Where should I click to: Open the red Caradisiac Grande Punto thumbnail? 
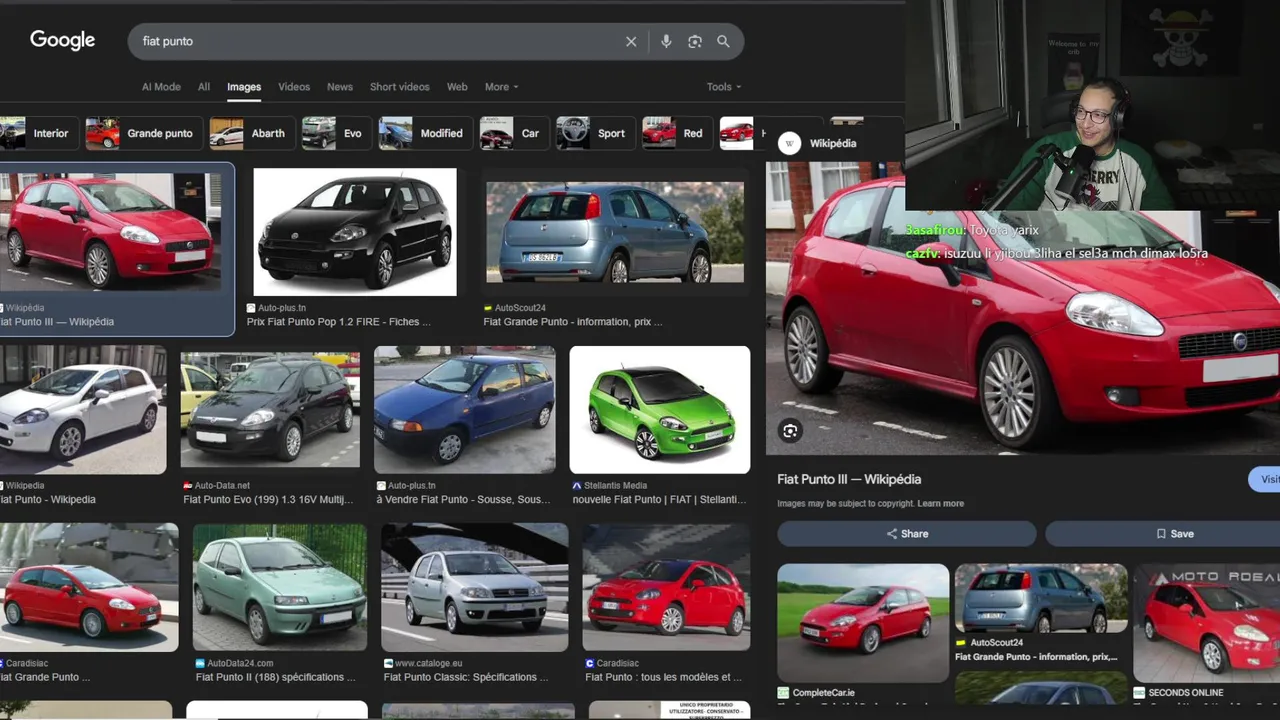tap(89, 587)
